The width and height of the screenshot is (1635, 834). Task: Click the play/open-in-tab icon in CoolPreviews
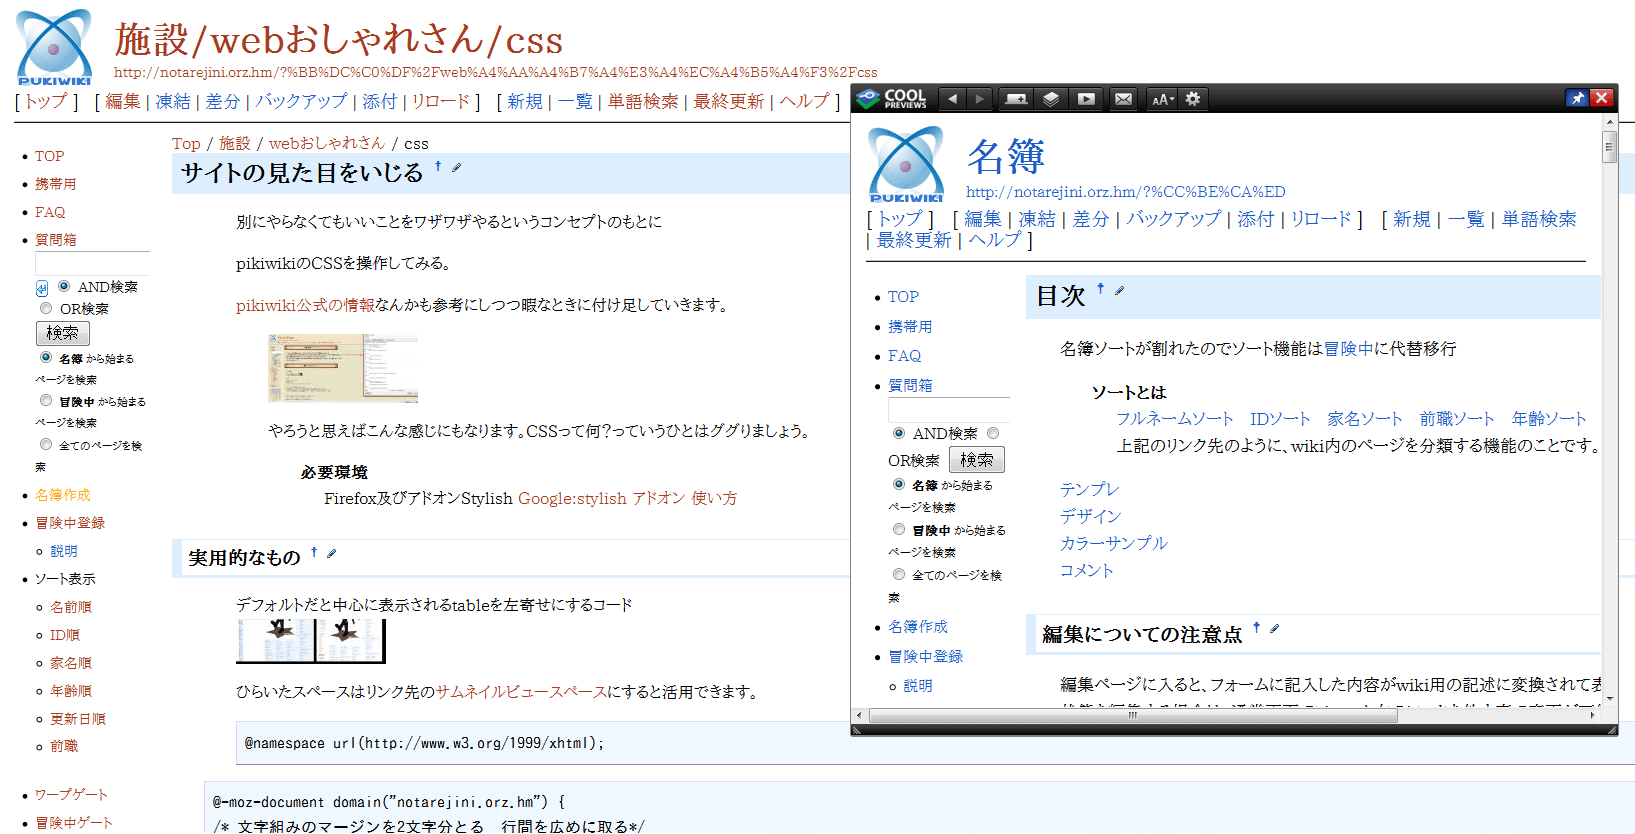click(x=1086, y=99)
